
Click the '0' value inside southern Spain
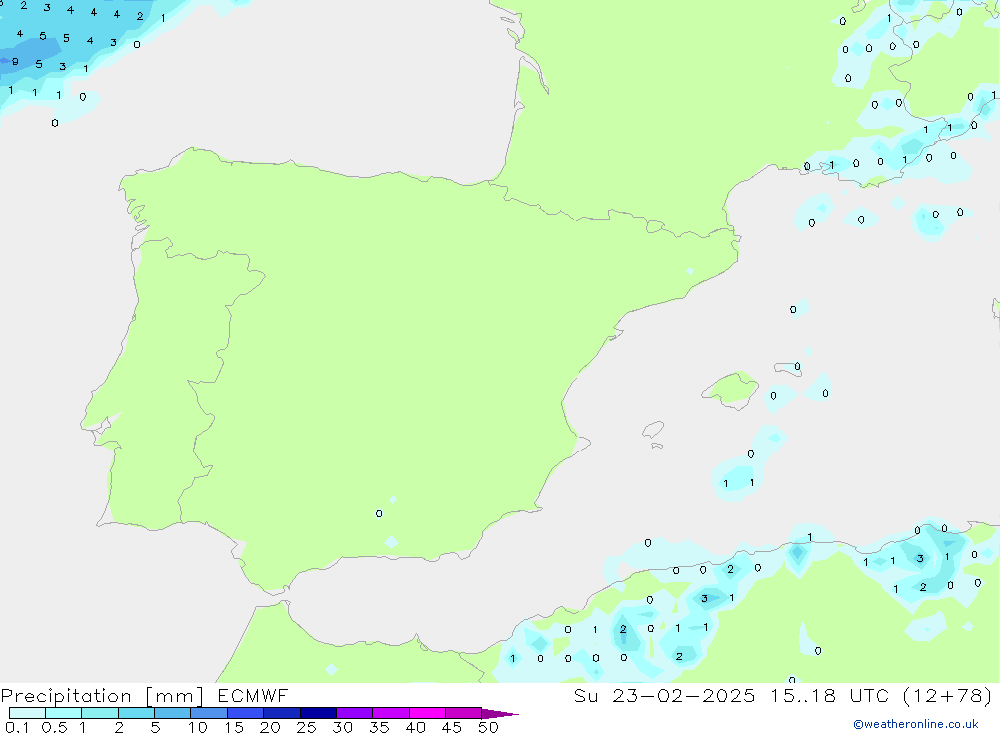pos(379,514)
